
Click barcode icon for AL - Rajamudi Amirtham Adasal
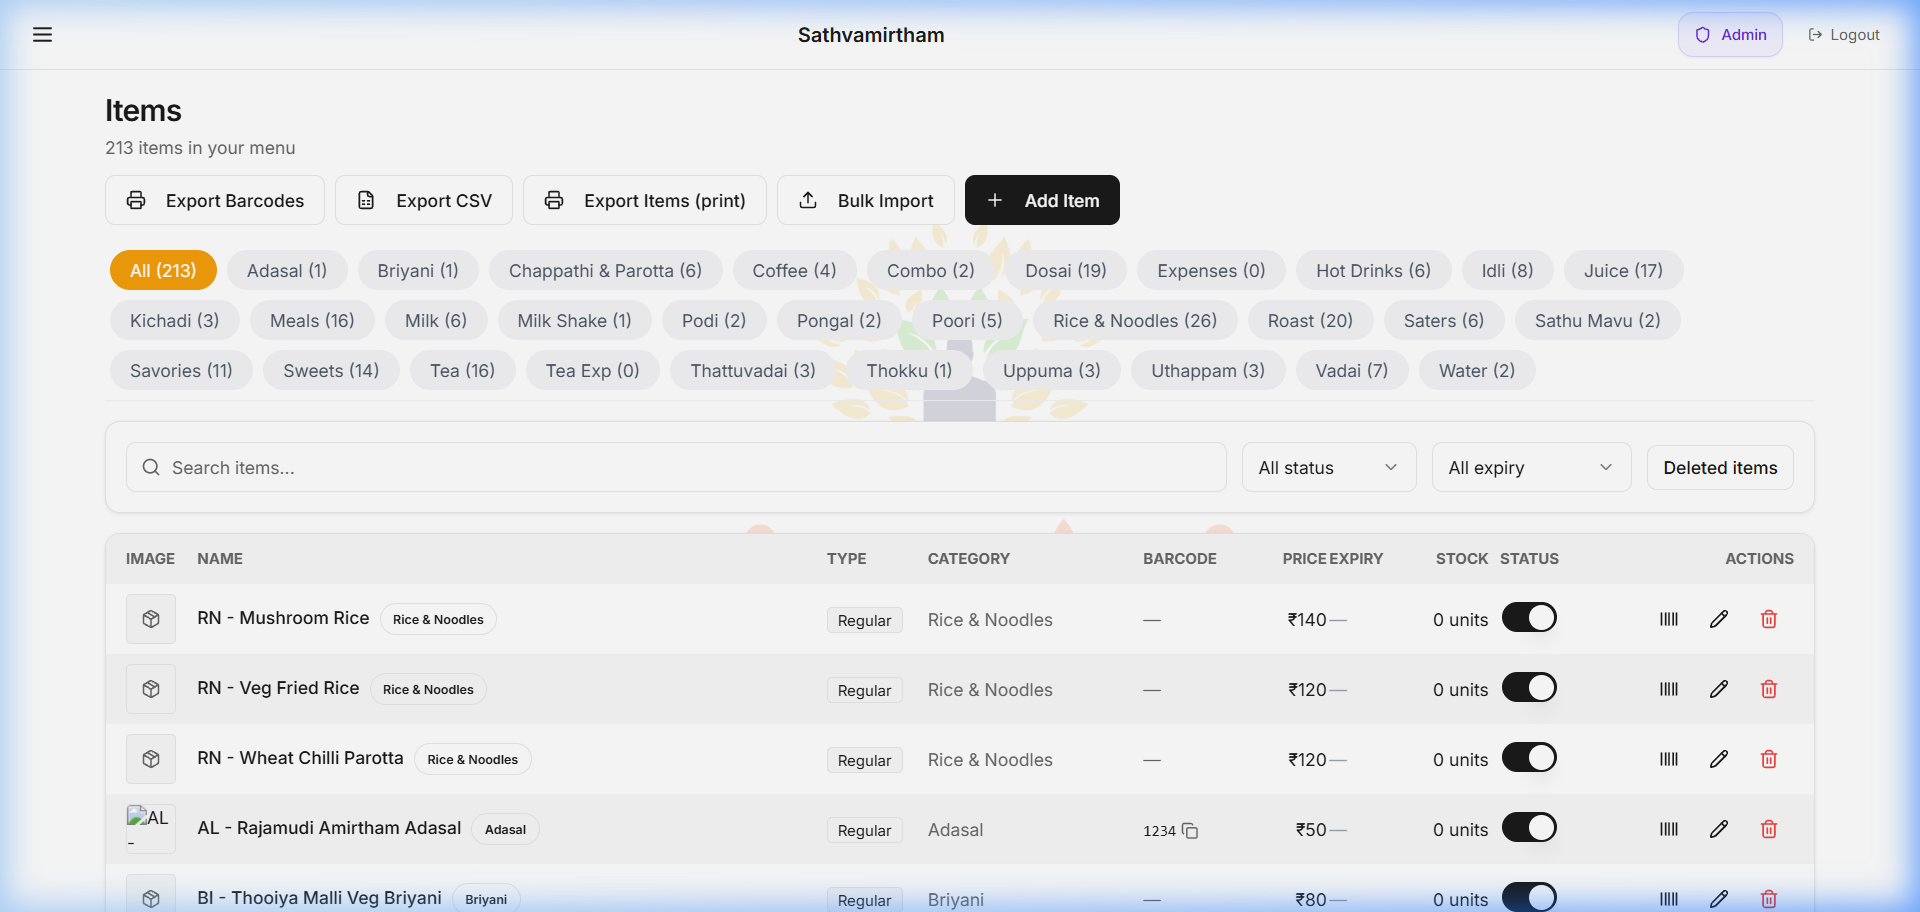(x=1669, y=829)
